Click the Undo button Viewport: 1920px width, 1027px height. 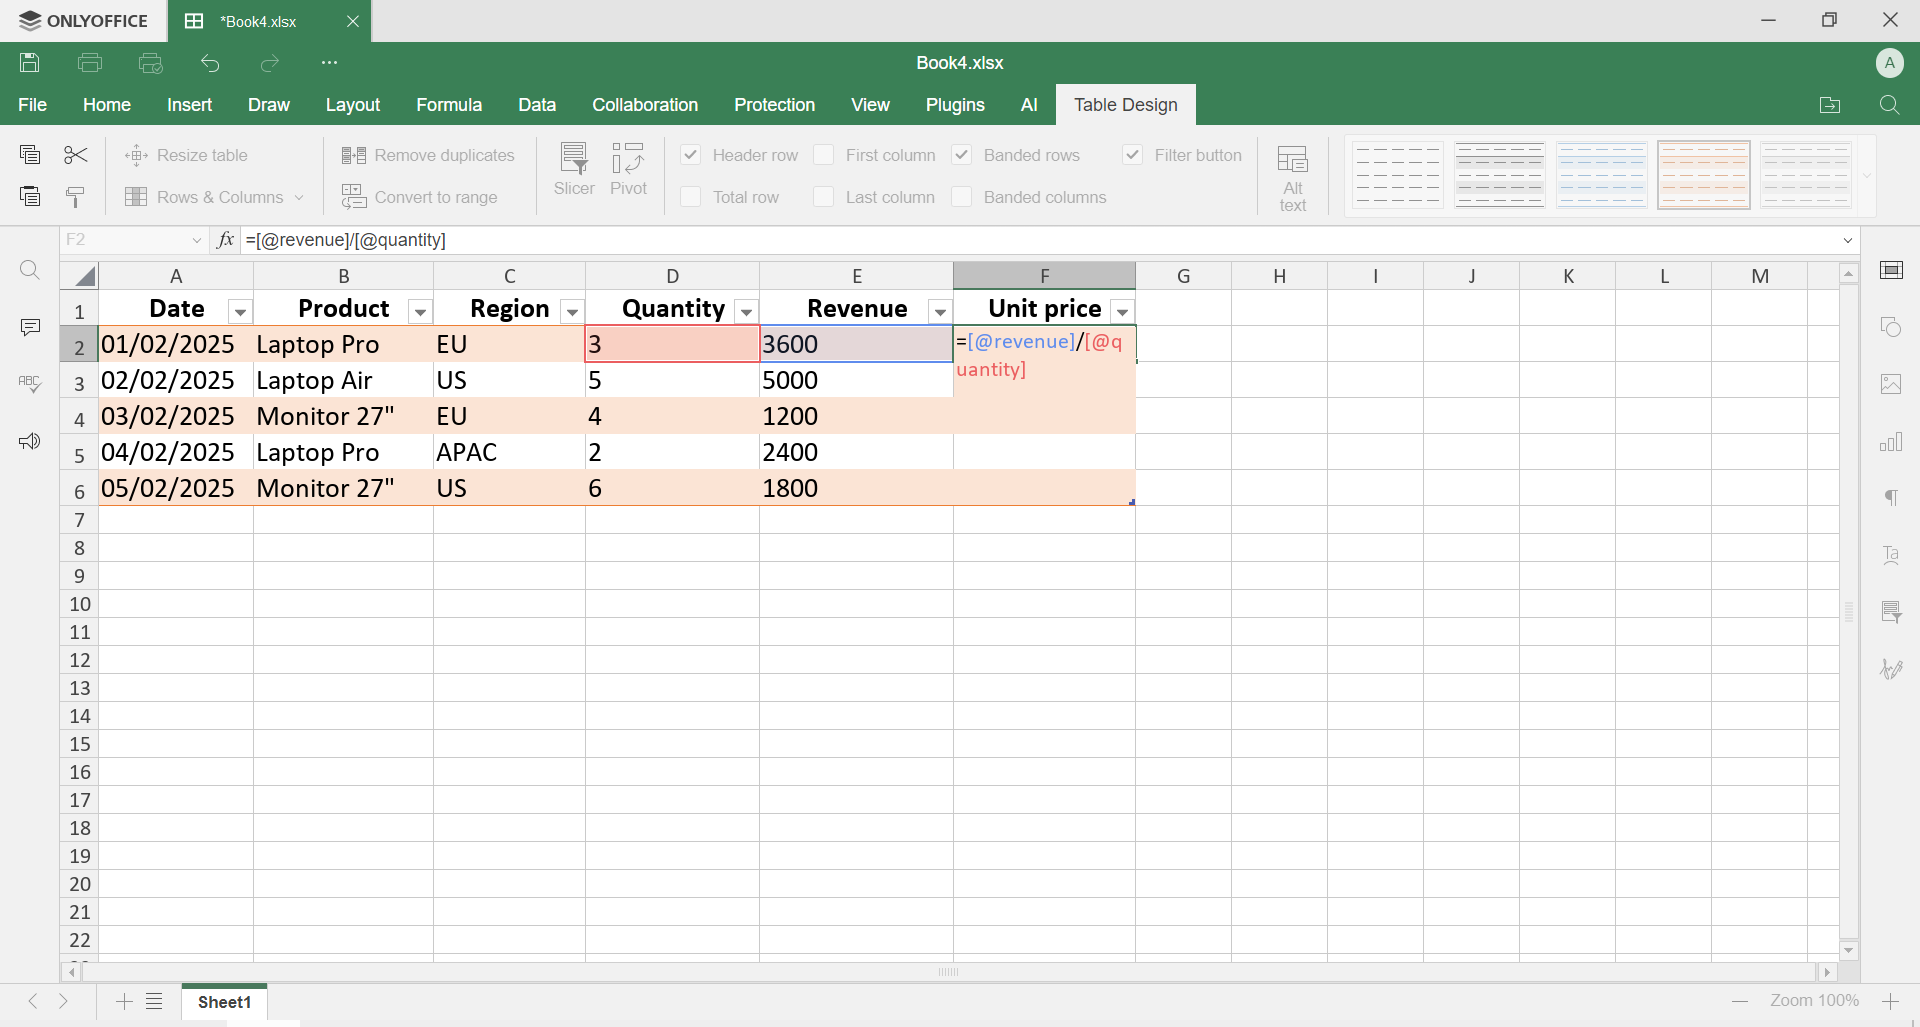[210, 63]
